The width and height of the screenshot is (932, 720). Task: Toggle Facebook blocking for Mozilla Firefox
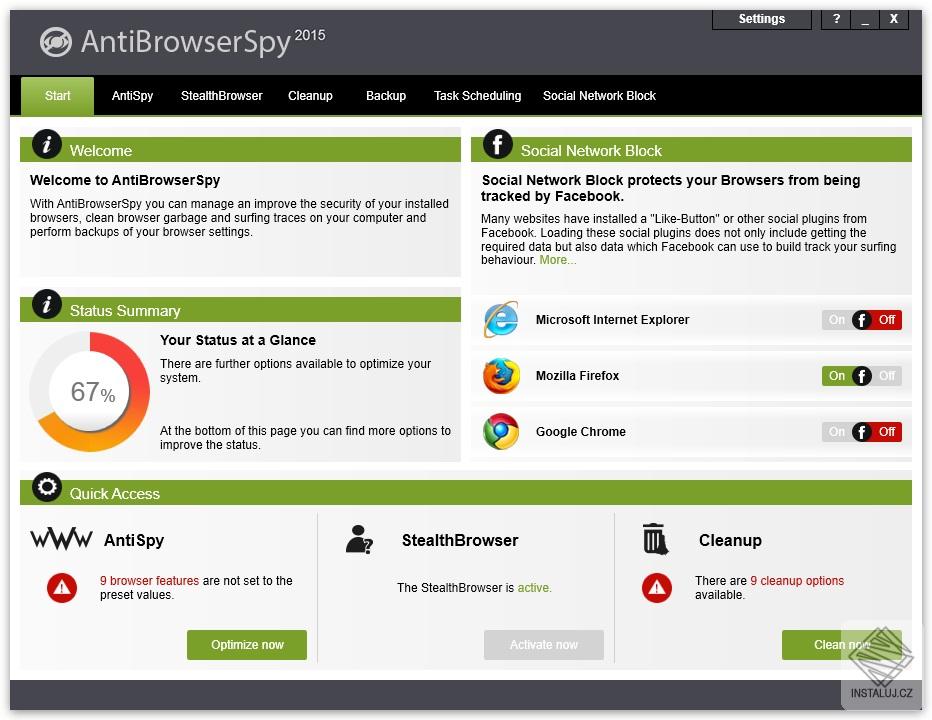coord(862,376)
